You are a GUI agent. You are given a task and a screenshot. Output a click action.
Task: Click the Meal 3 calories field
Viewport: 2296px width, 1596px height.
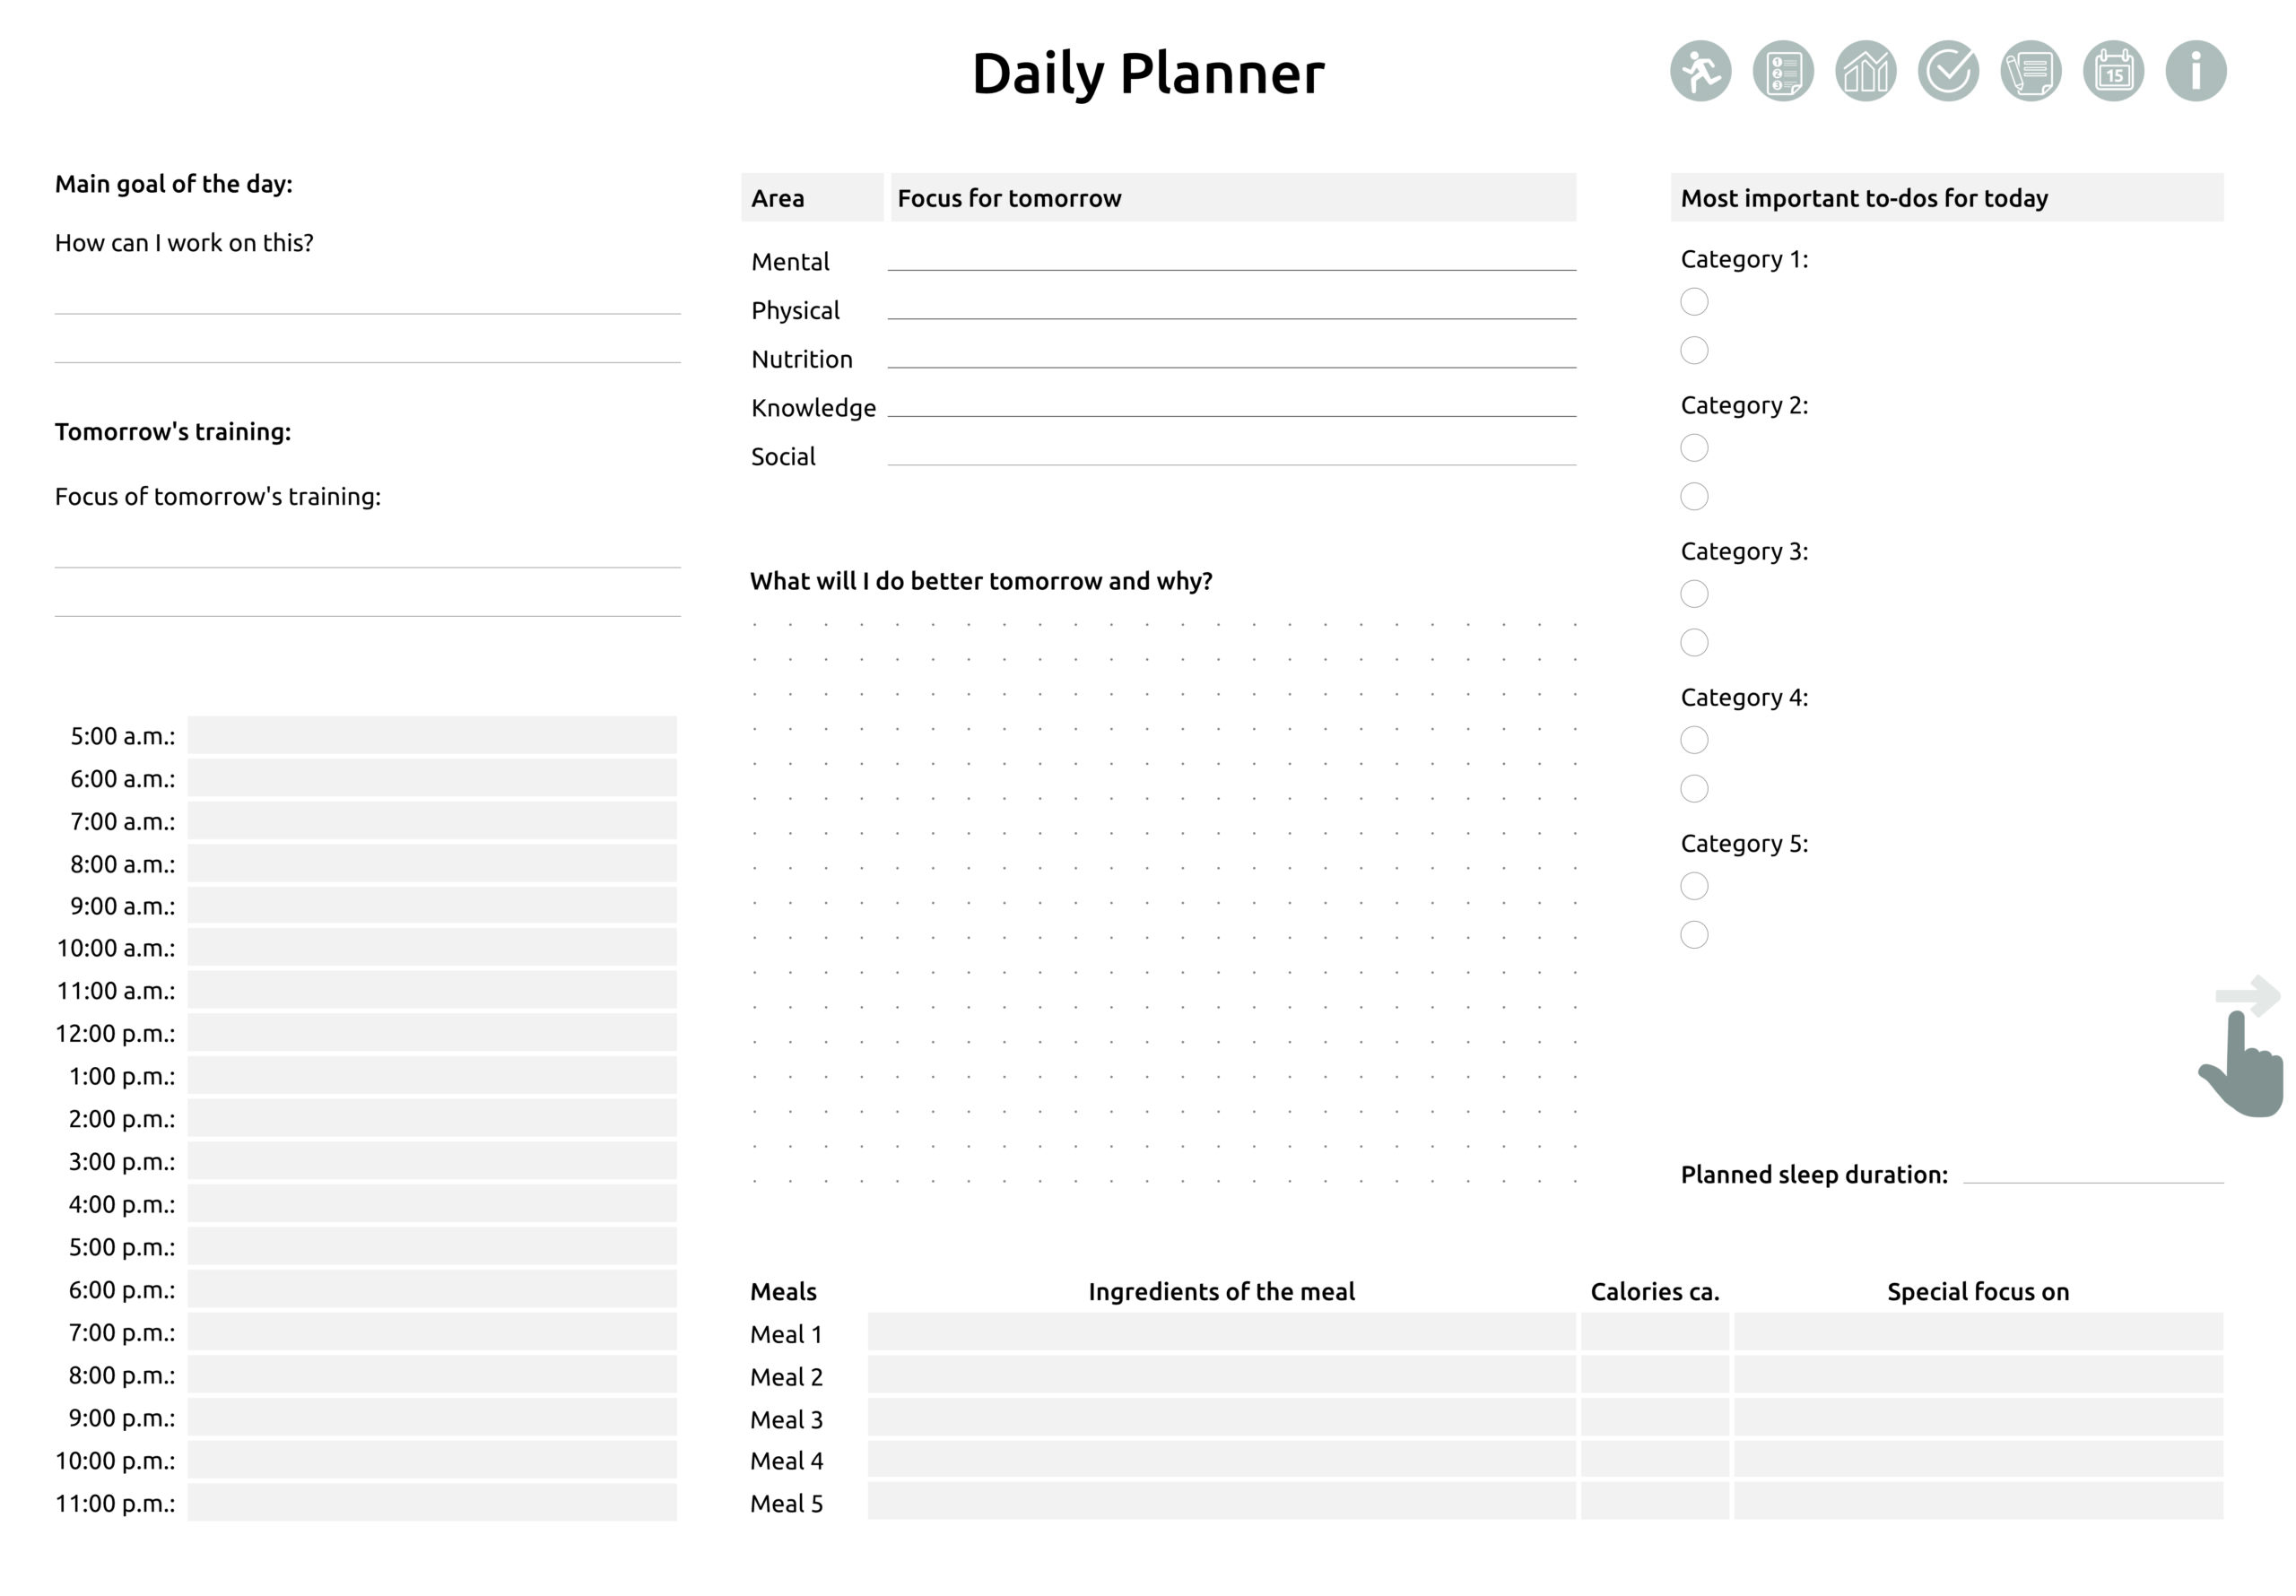[1654, 1418]
